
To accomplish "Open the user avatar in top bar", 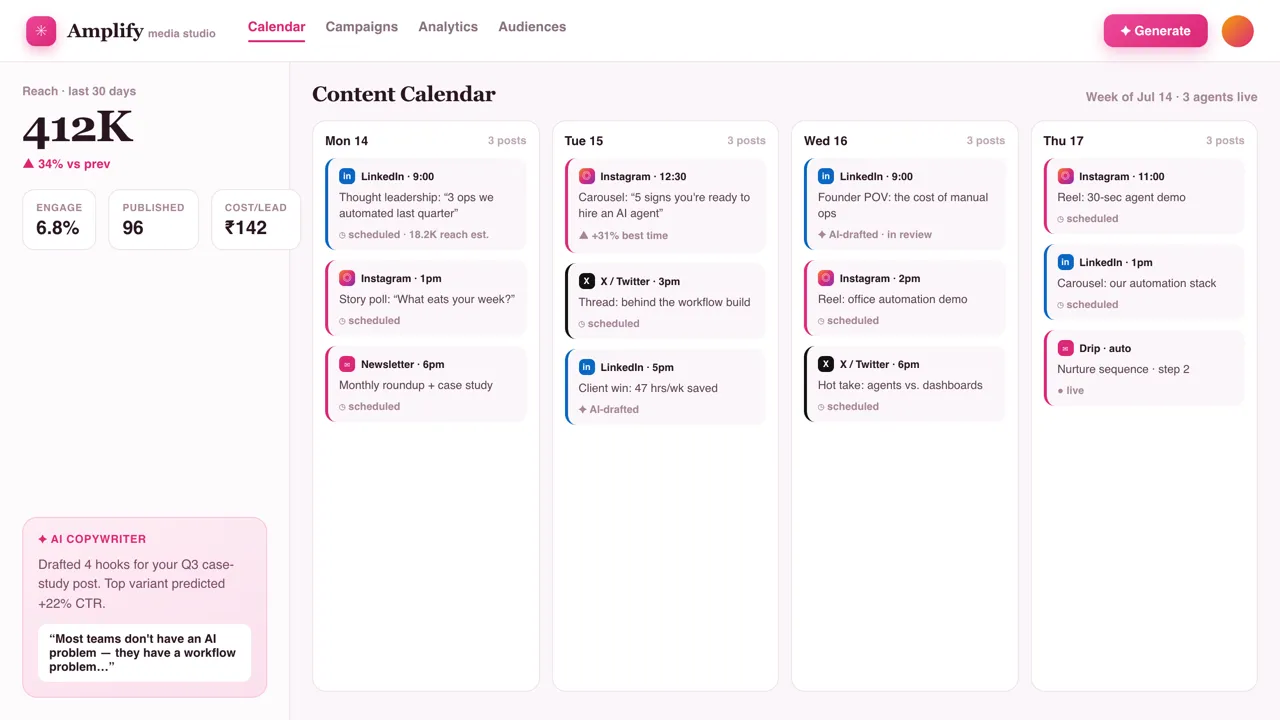I will click(x=1237, y=31).
